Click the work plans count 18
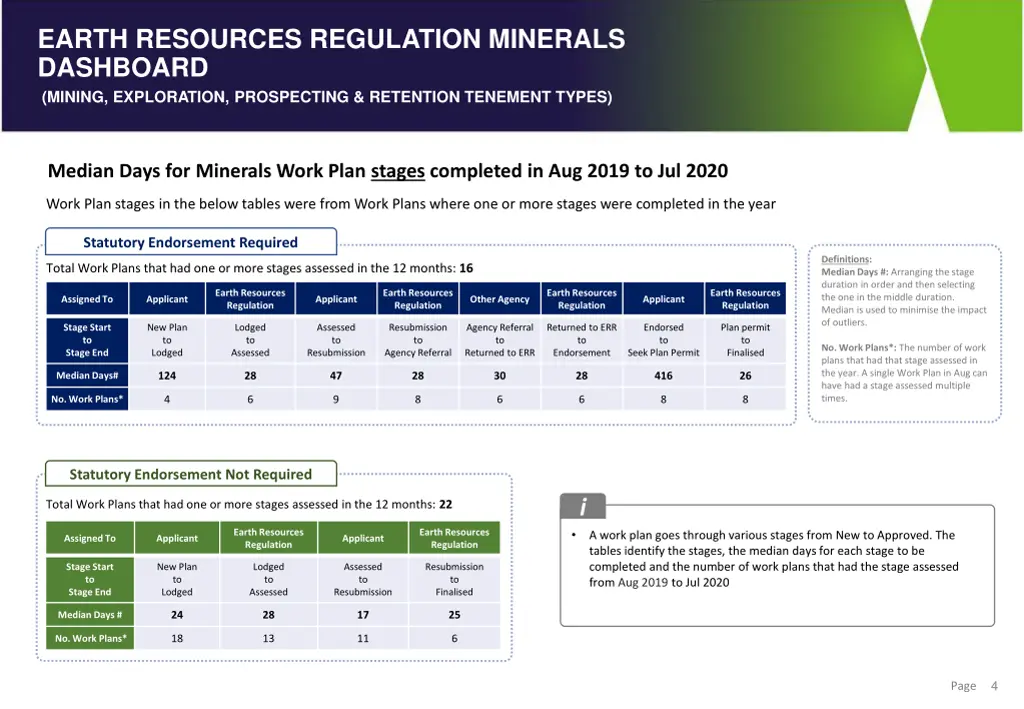The height and width of the screenshot is (709, 1024). [177, 638]
